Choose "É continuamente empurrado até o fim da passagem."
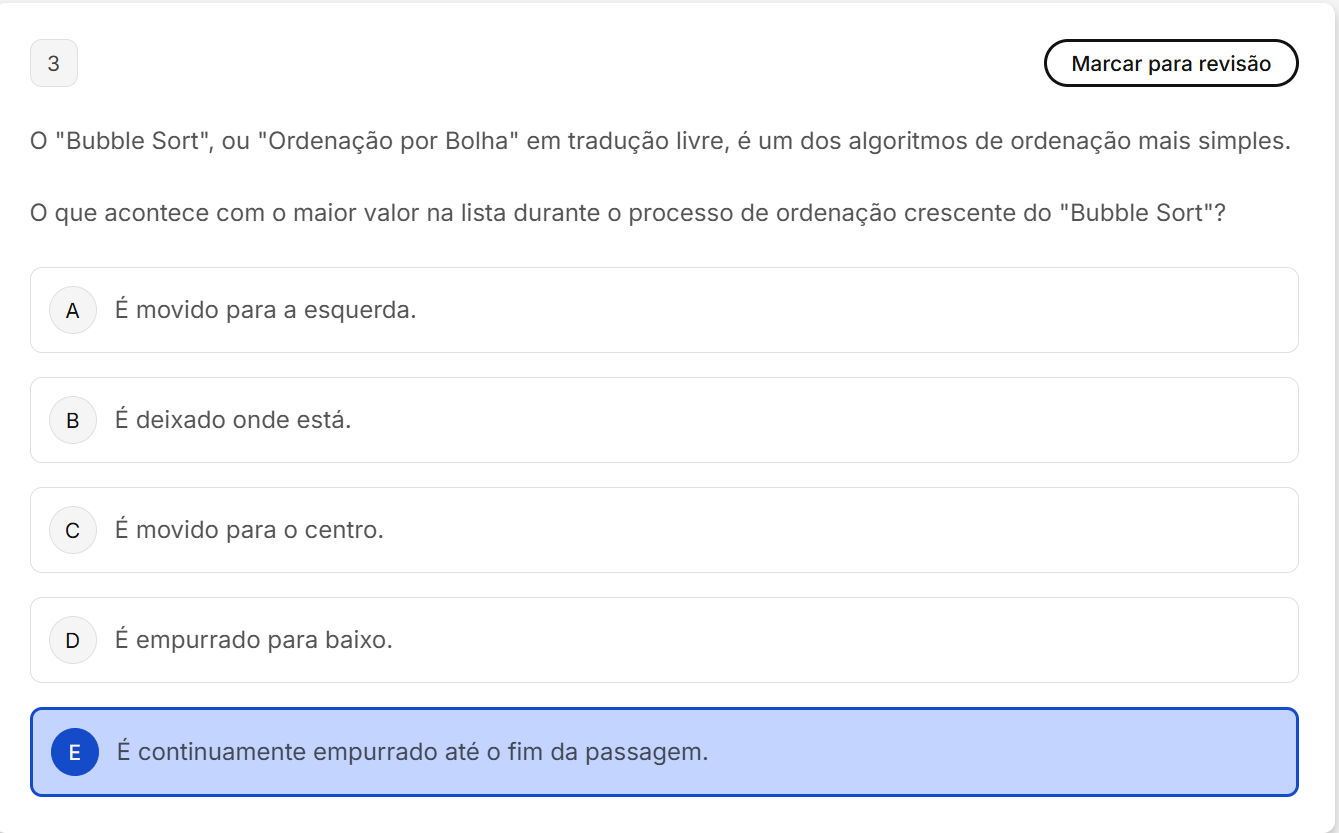Viewport: 1339px width, 833px height. coord(412,752)
